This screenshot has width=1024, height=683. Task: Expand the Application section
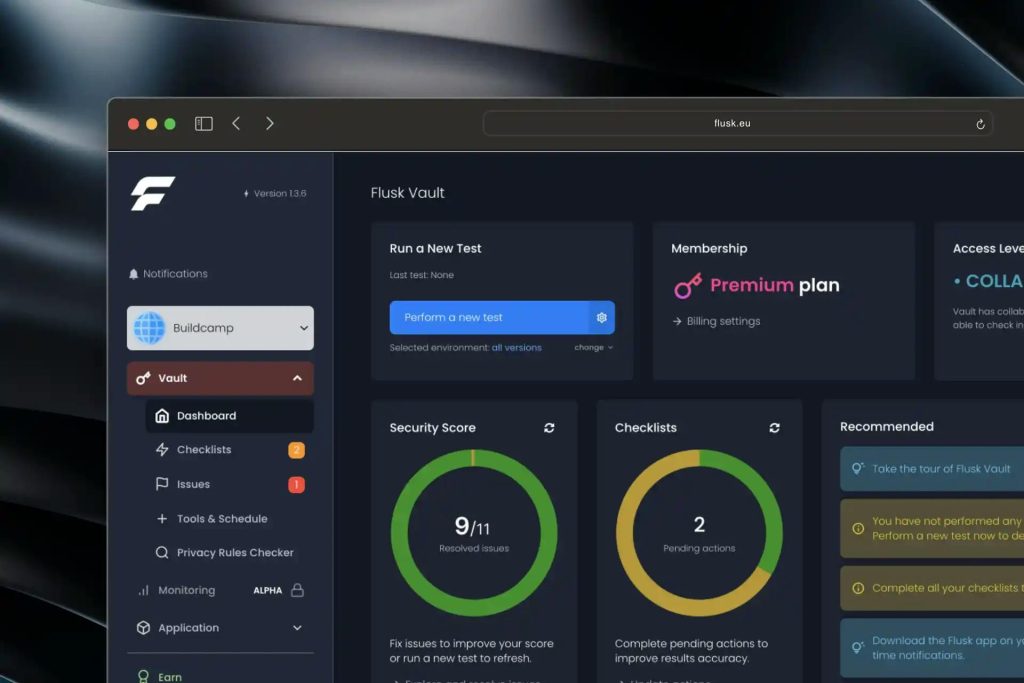(297, 628)
